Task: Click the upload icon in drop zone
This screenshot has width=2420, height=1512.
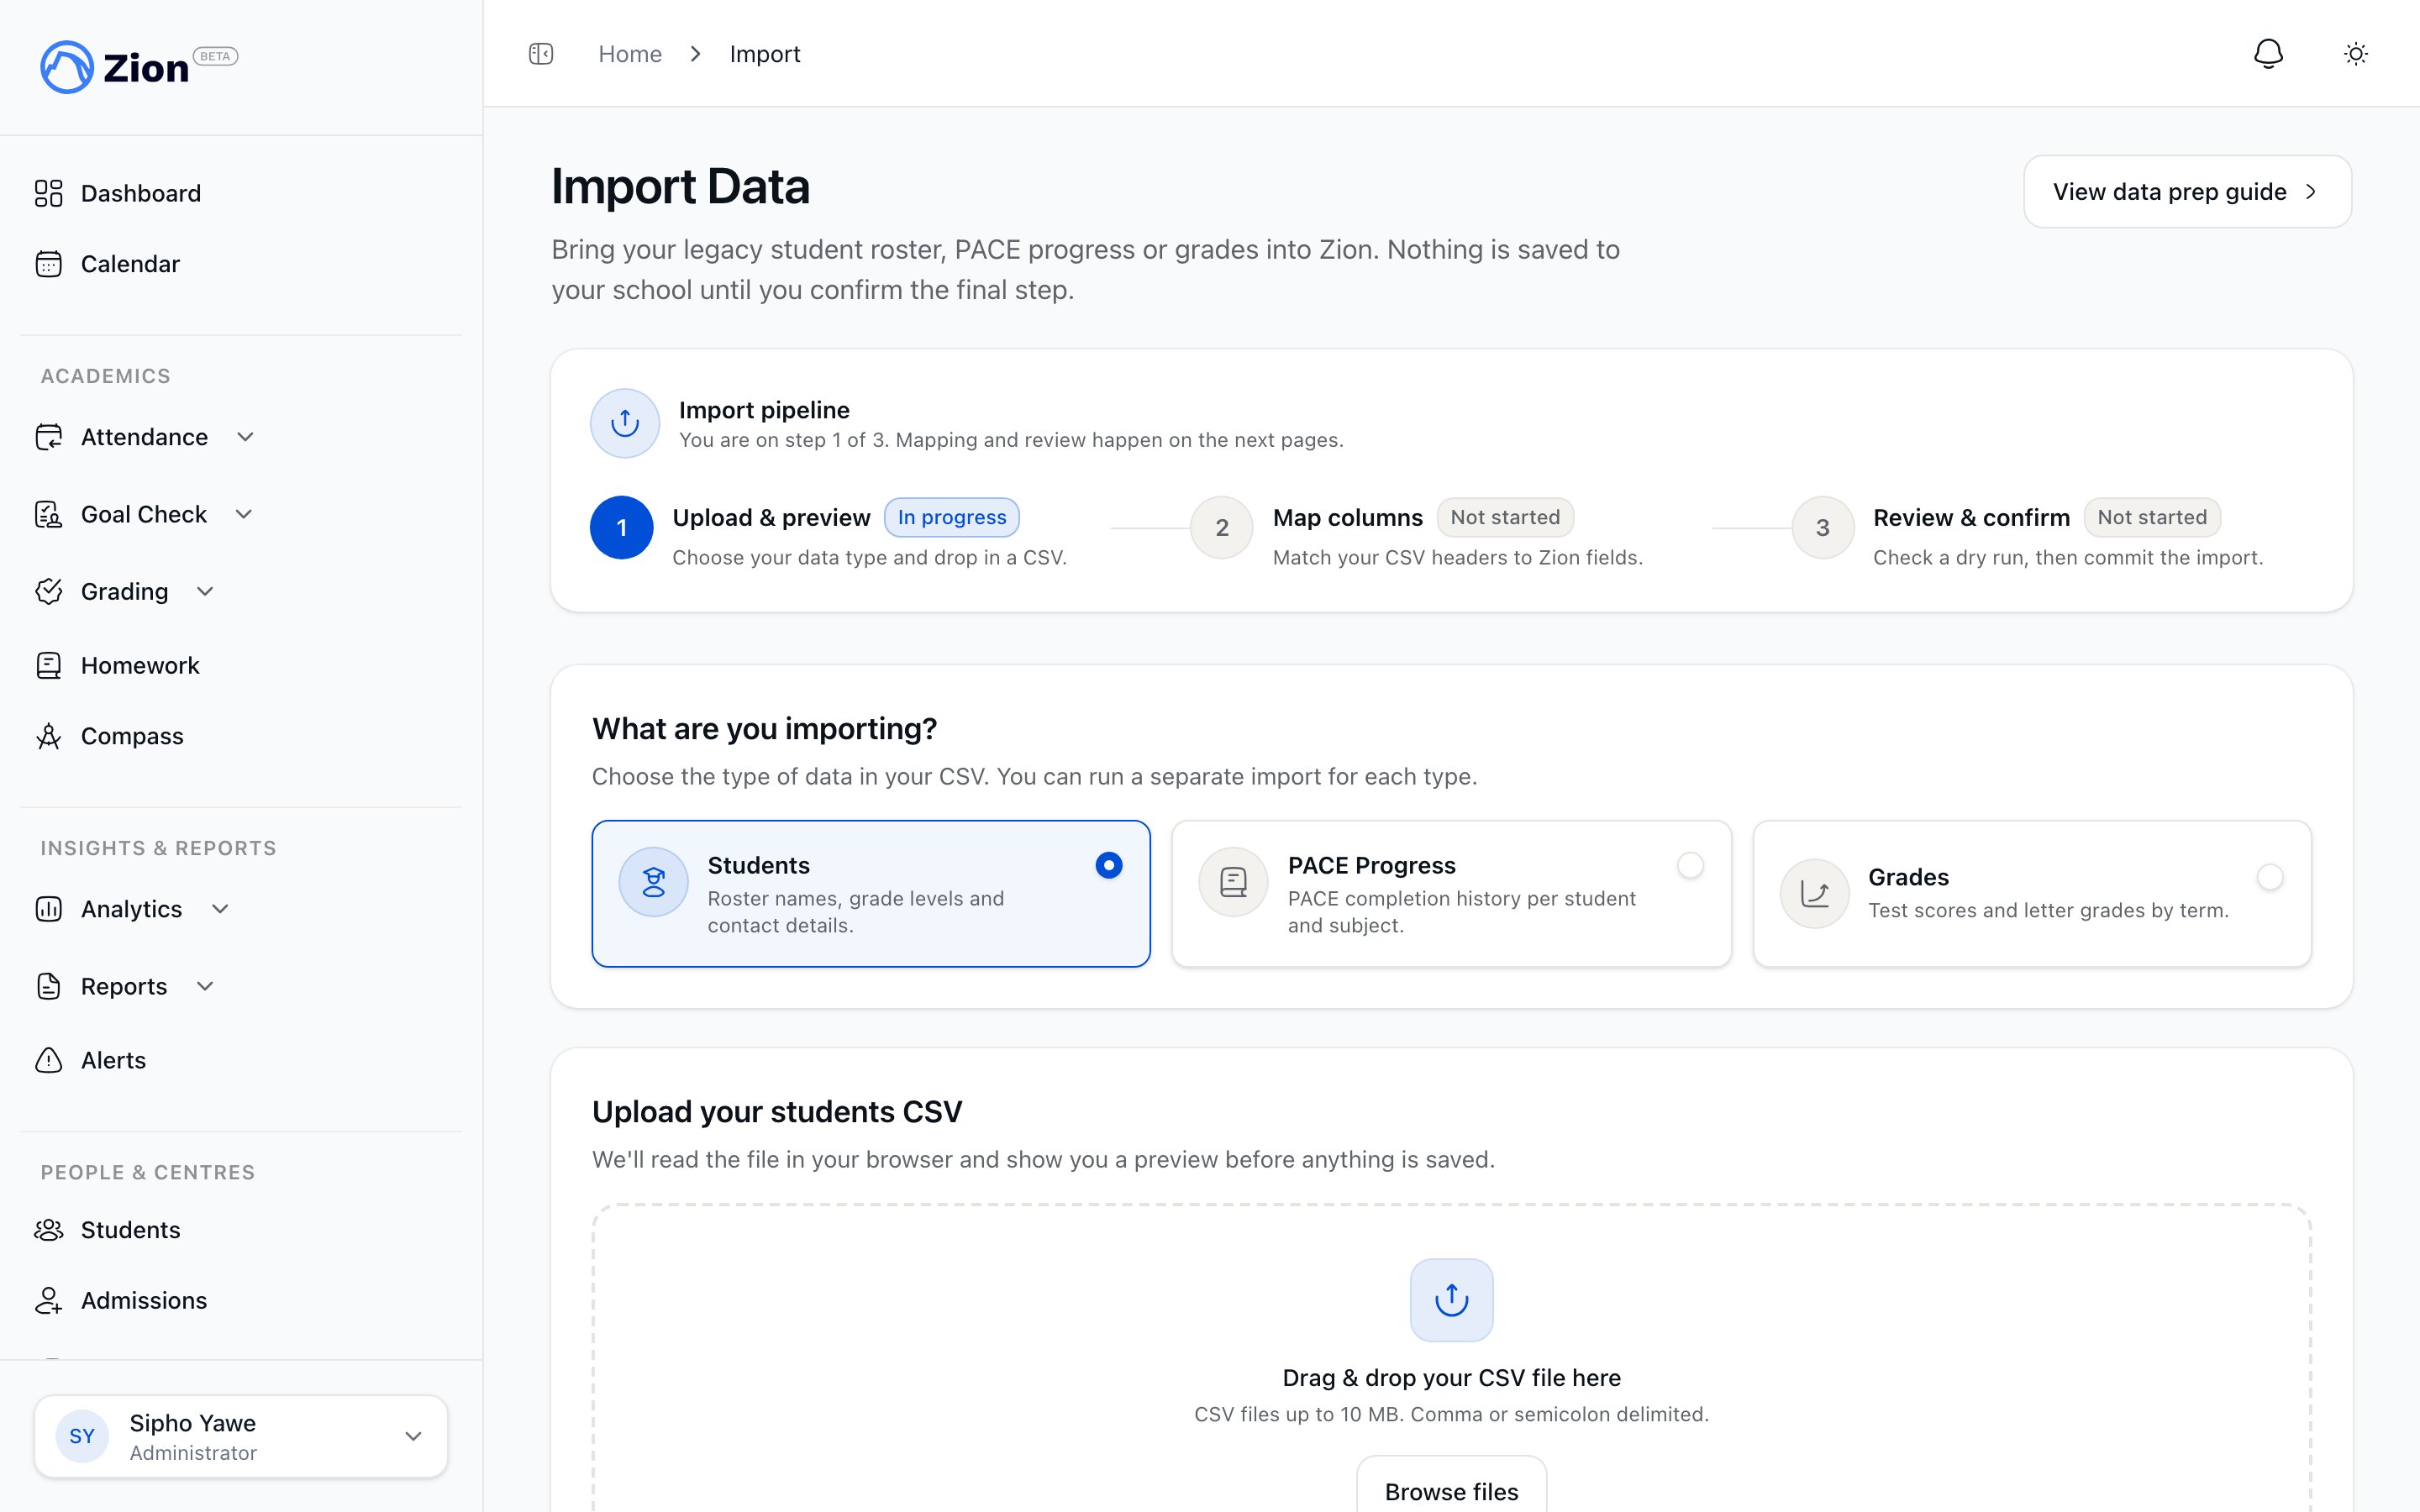Action: 1452,1300
